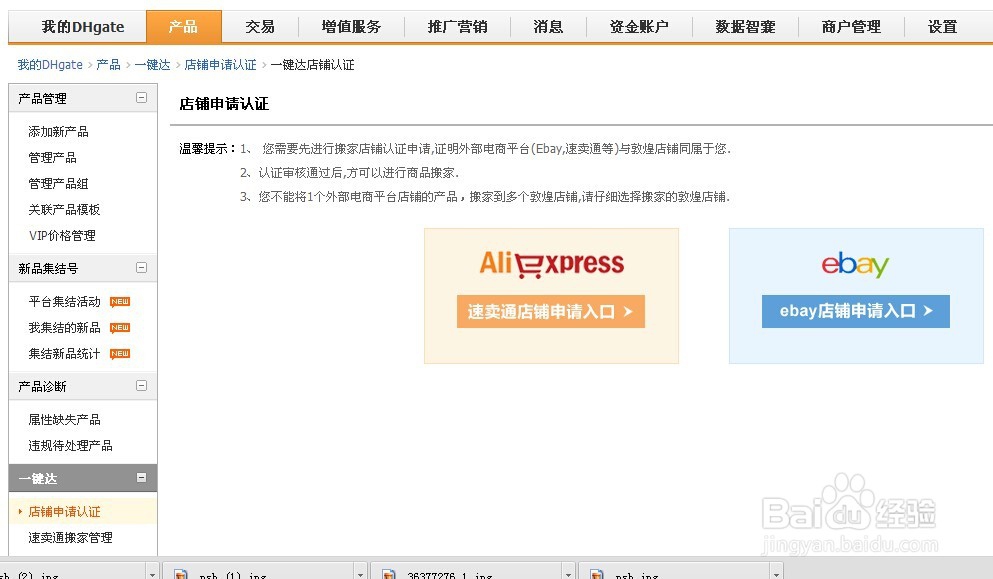Screen dimensions: 993x579
Task: Switch to the 资金账户 tab
Action: [x=639, y=27]
